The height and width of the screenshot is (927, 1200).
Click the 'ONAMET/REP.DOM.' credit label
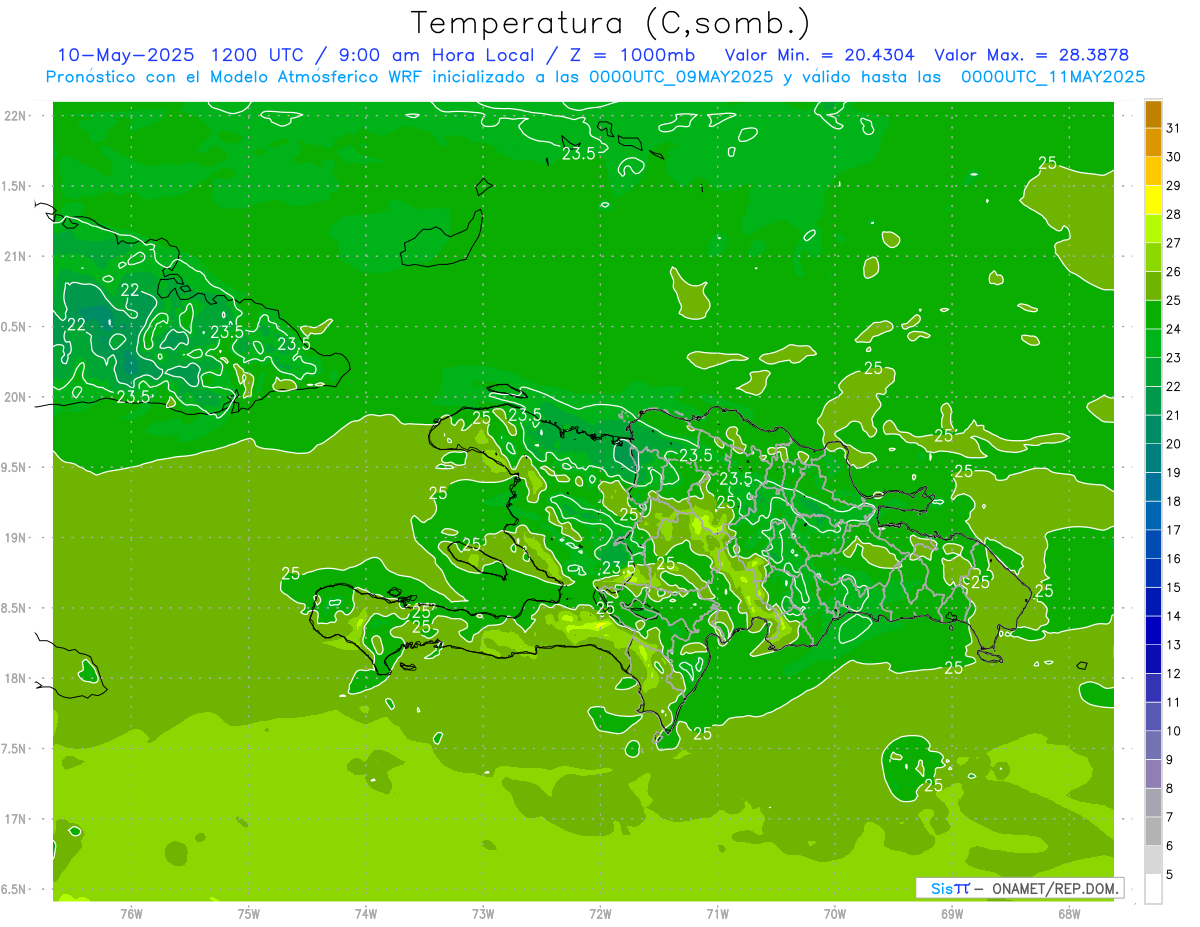click(x=1055, y=888)
